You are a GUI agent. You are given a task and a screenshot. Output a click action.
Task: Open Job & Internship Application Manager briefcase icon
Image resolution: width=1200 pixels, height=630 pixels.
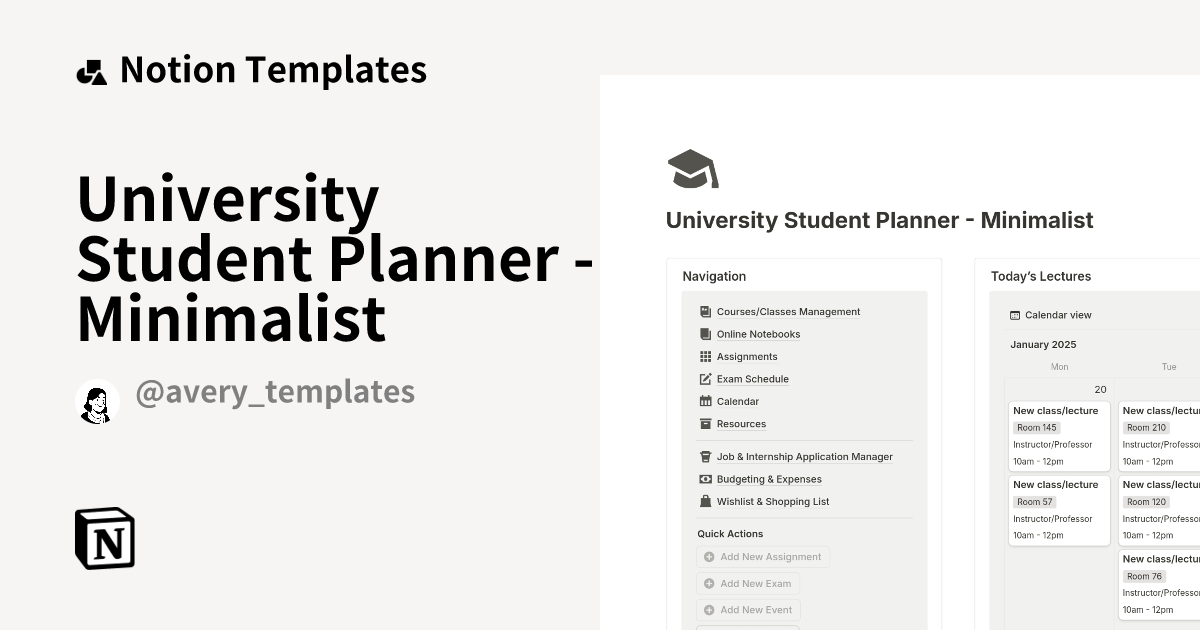703,456
